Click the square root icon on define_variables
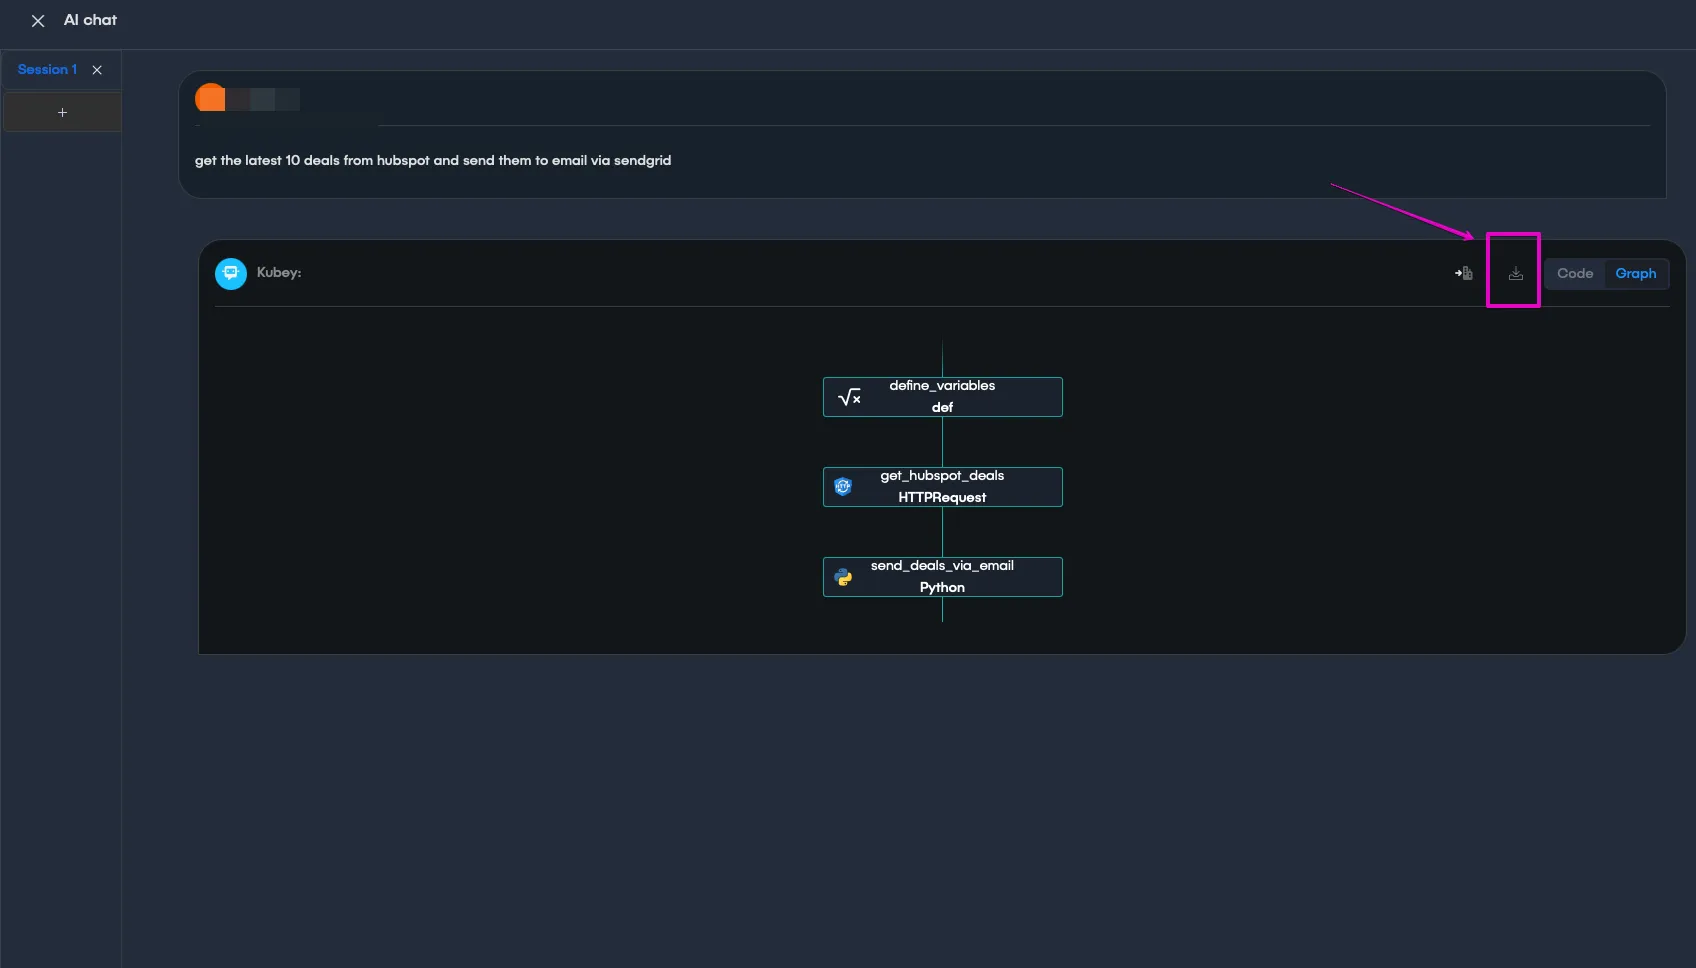 click(849, 397)
